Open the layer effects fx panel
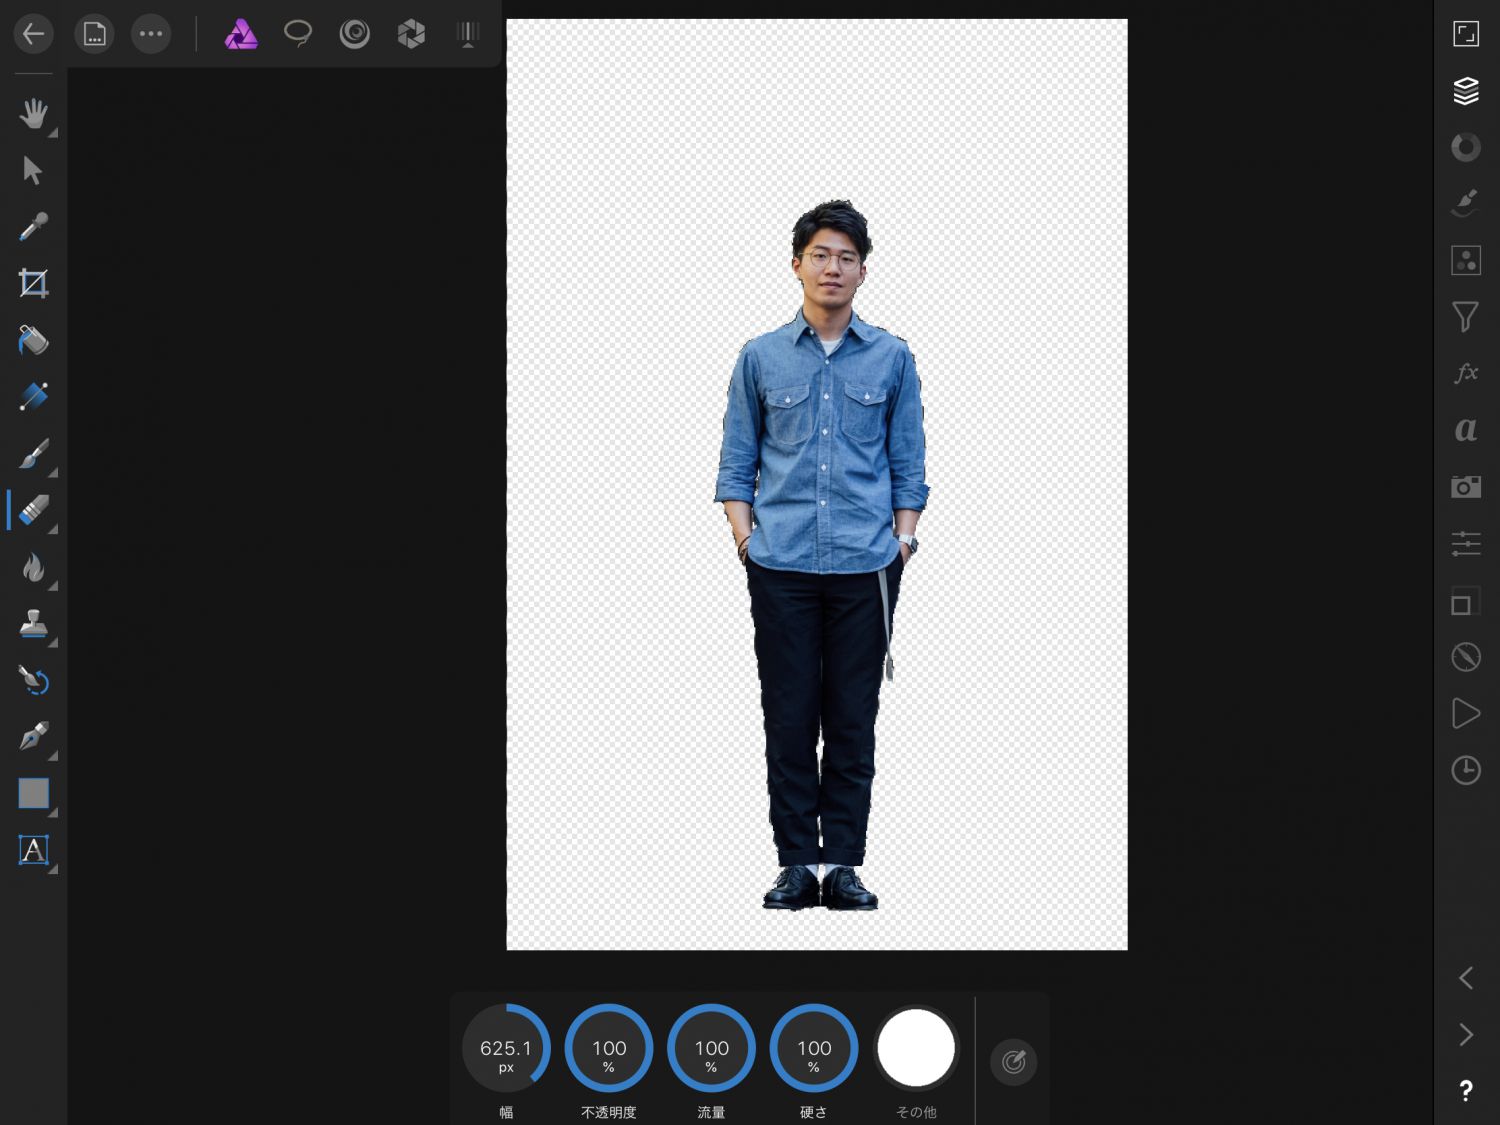Viewport: 1500px width, 1125px height. pyautogui.click(x=1465, y=373)
